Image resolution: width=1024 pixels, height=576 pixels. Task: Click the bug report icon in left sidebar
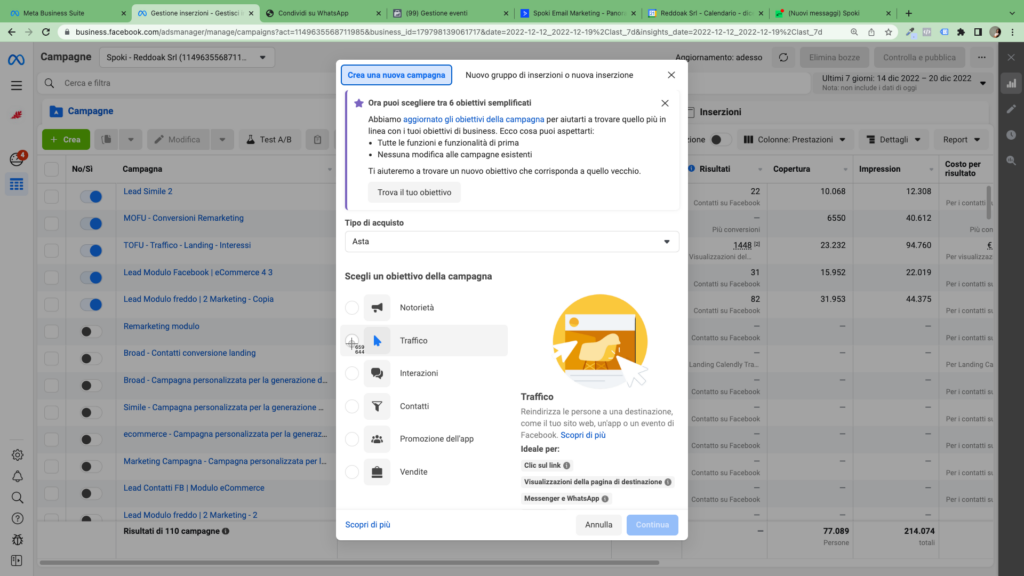tap(17, 538)
